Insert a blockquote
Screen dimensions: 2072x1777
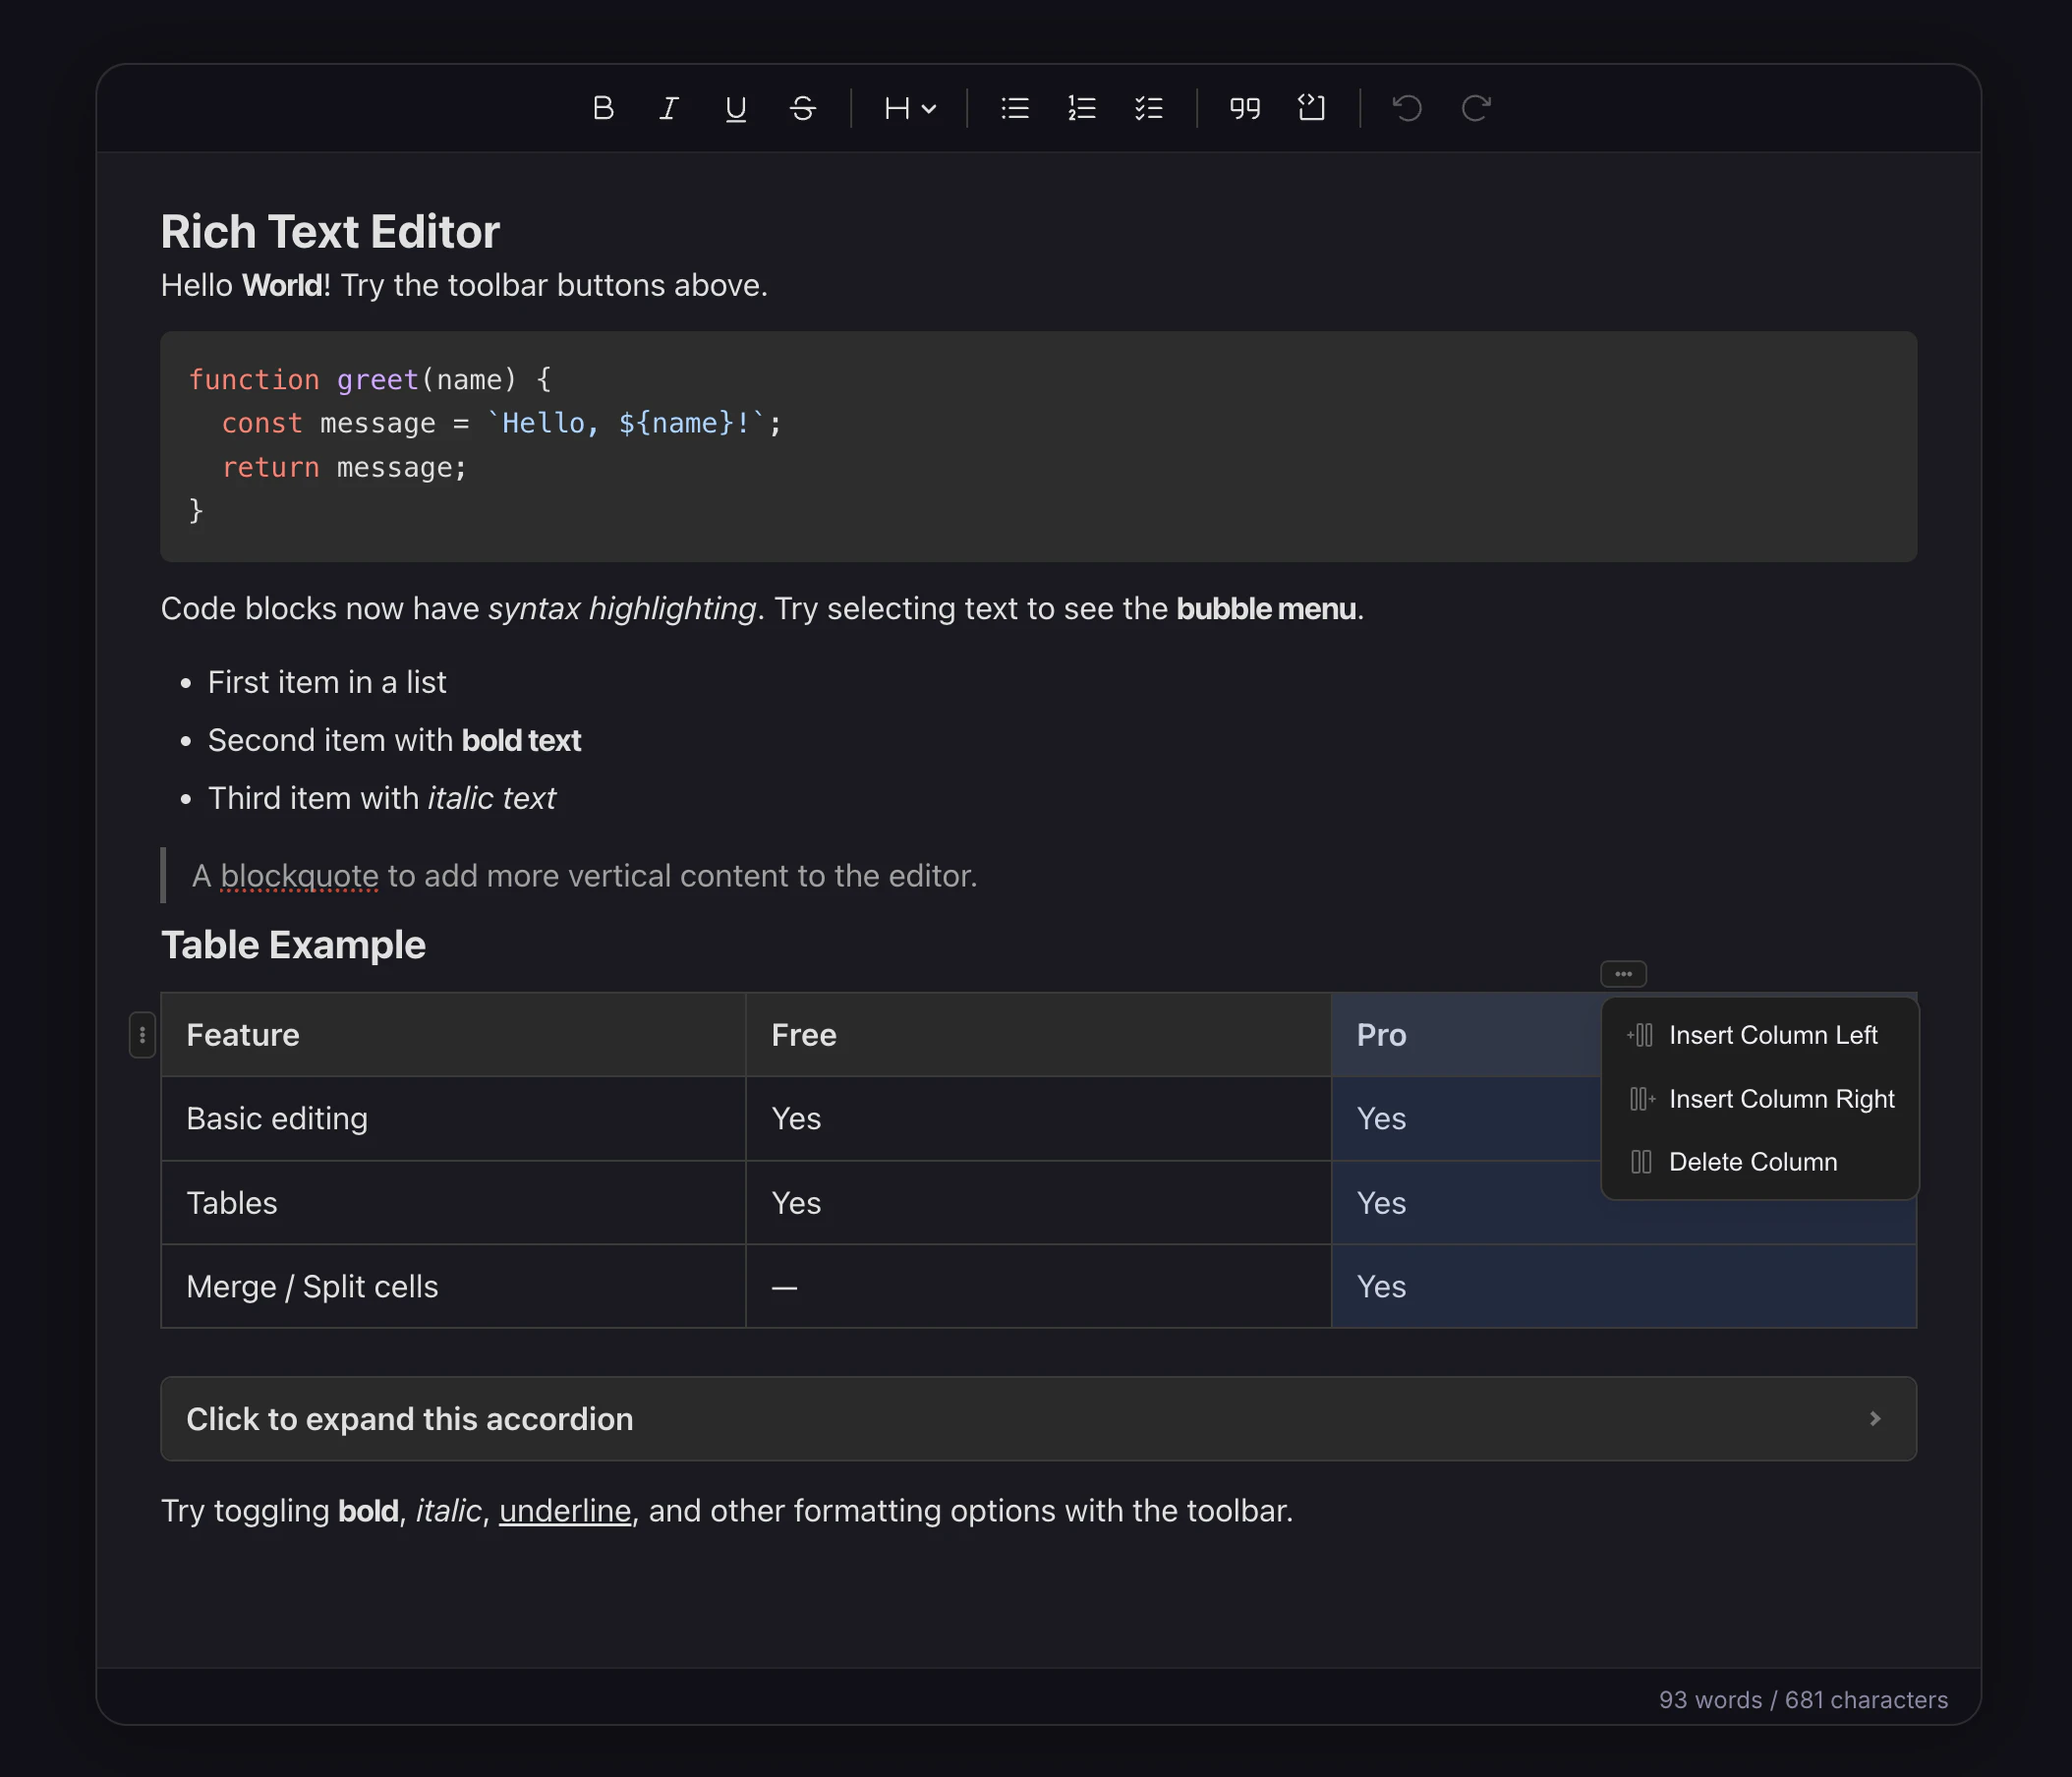1243,108
